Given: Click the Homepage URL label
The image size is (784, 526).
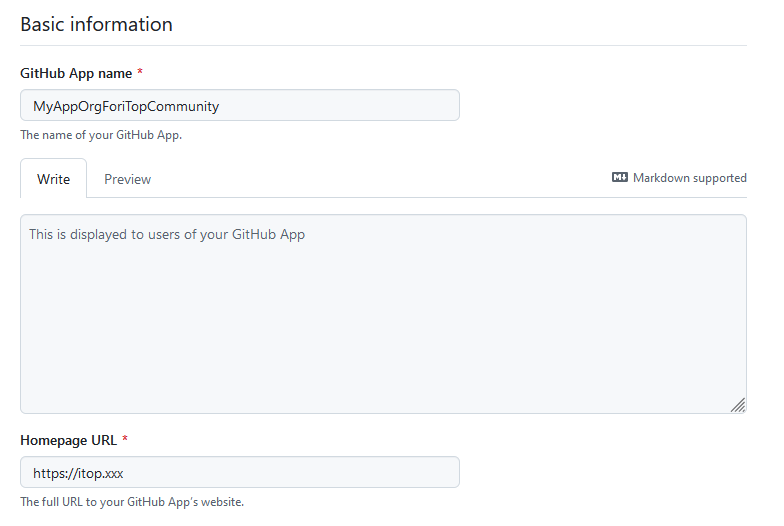Looking at the screenshot, I should pyautogui.click(x=68, y=440).
